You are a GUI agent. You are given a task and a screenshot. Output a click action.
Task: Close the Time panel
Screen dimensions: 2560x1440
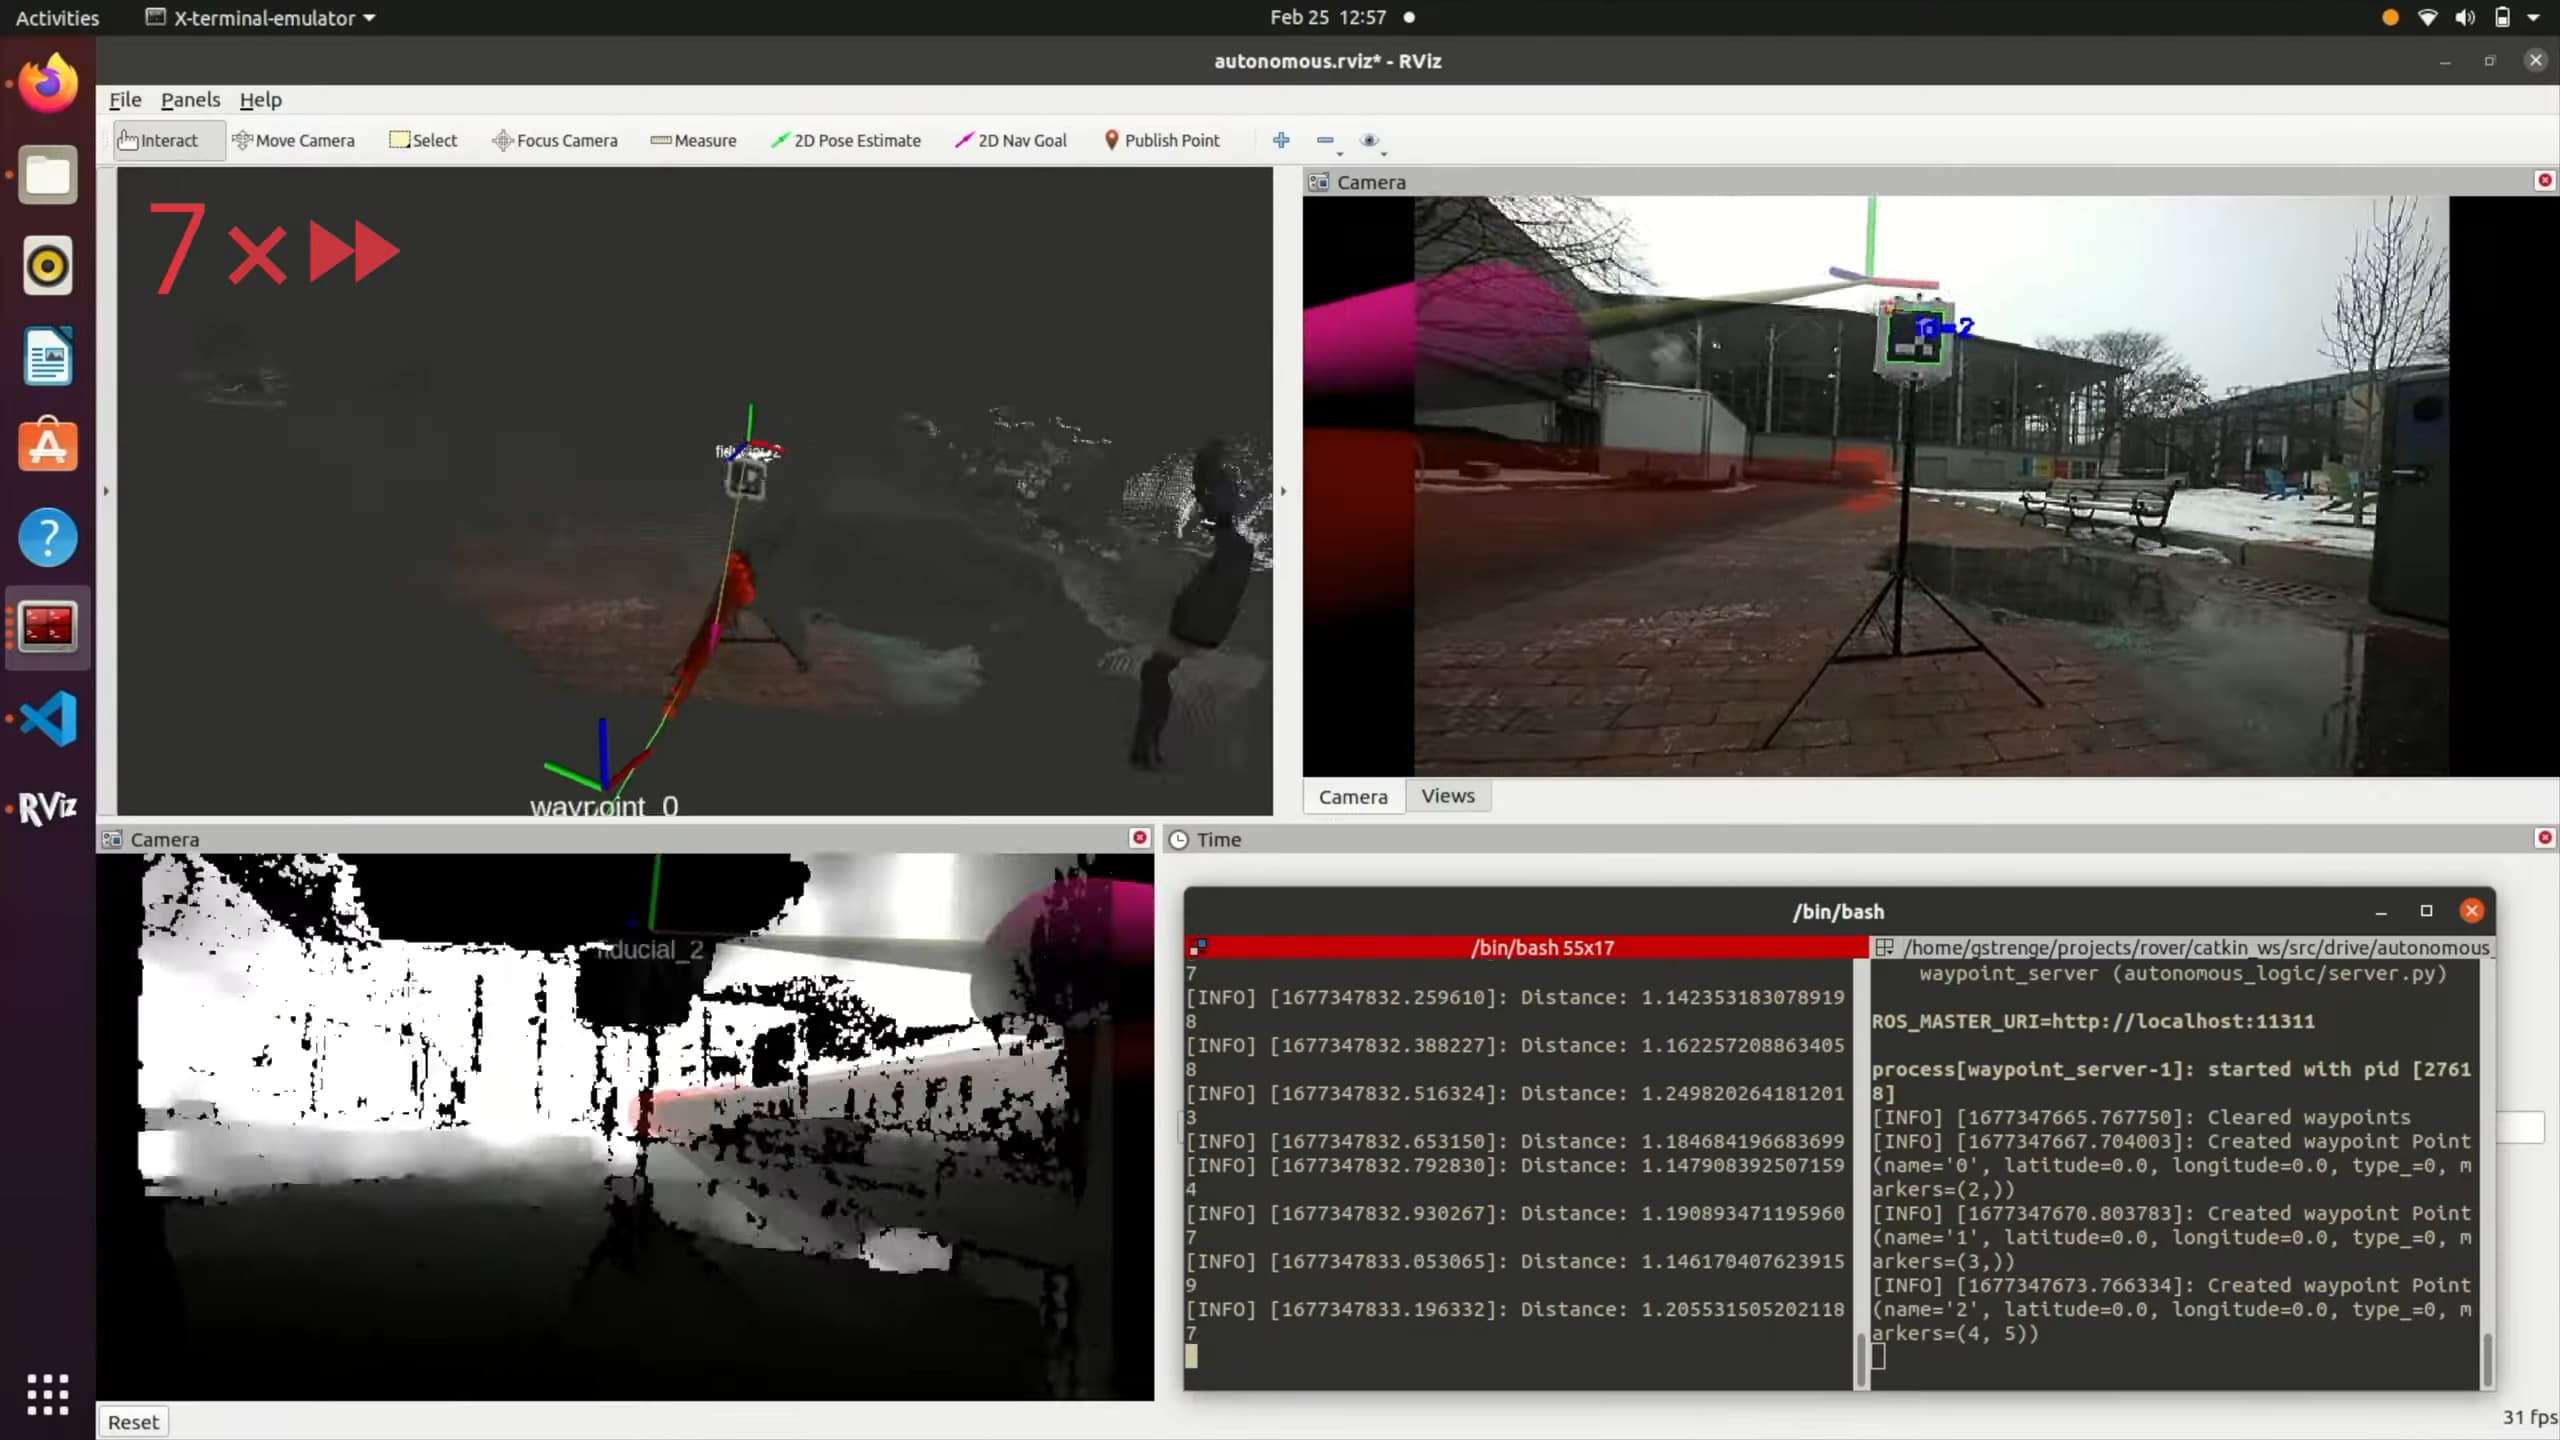pyautogui.click(x=2545, y=838)
